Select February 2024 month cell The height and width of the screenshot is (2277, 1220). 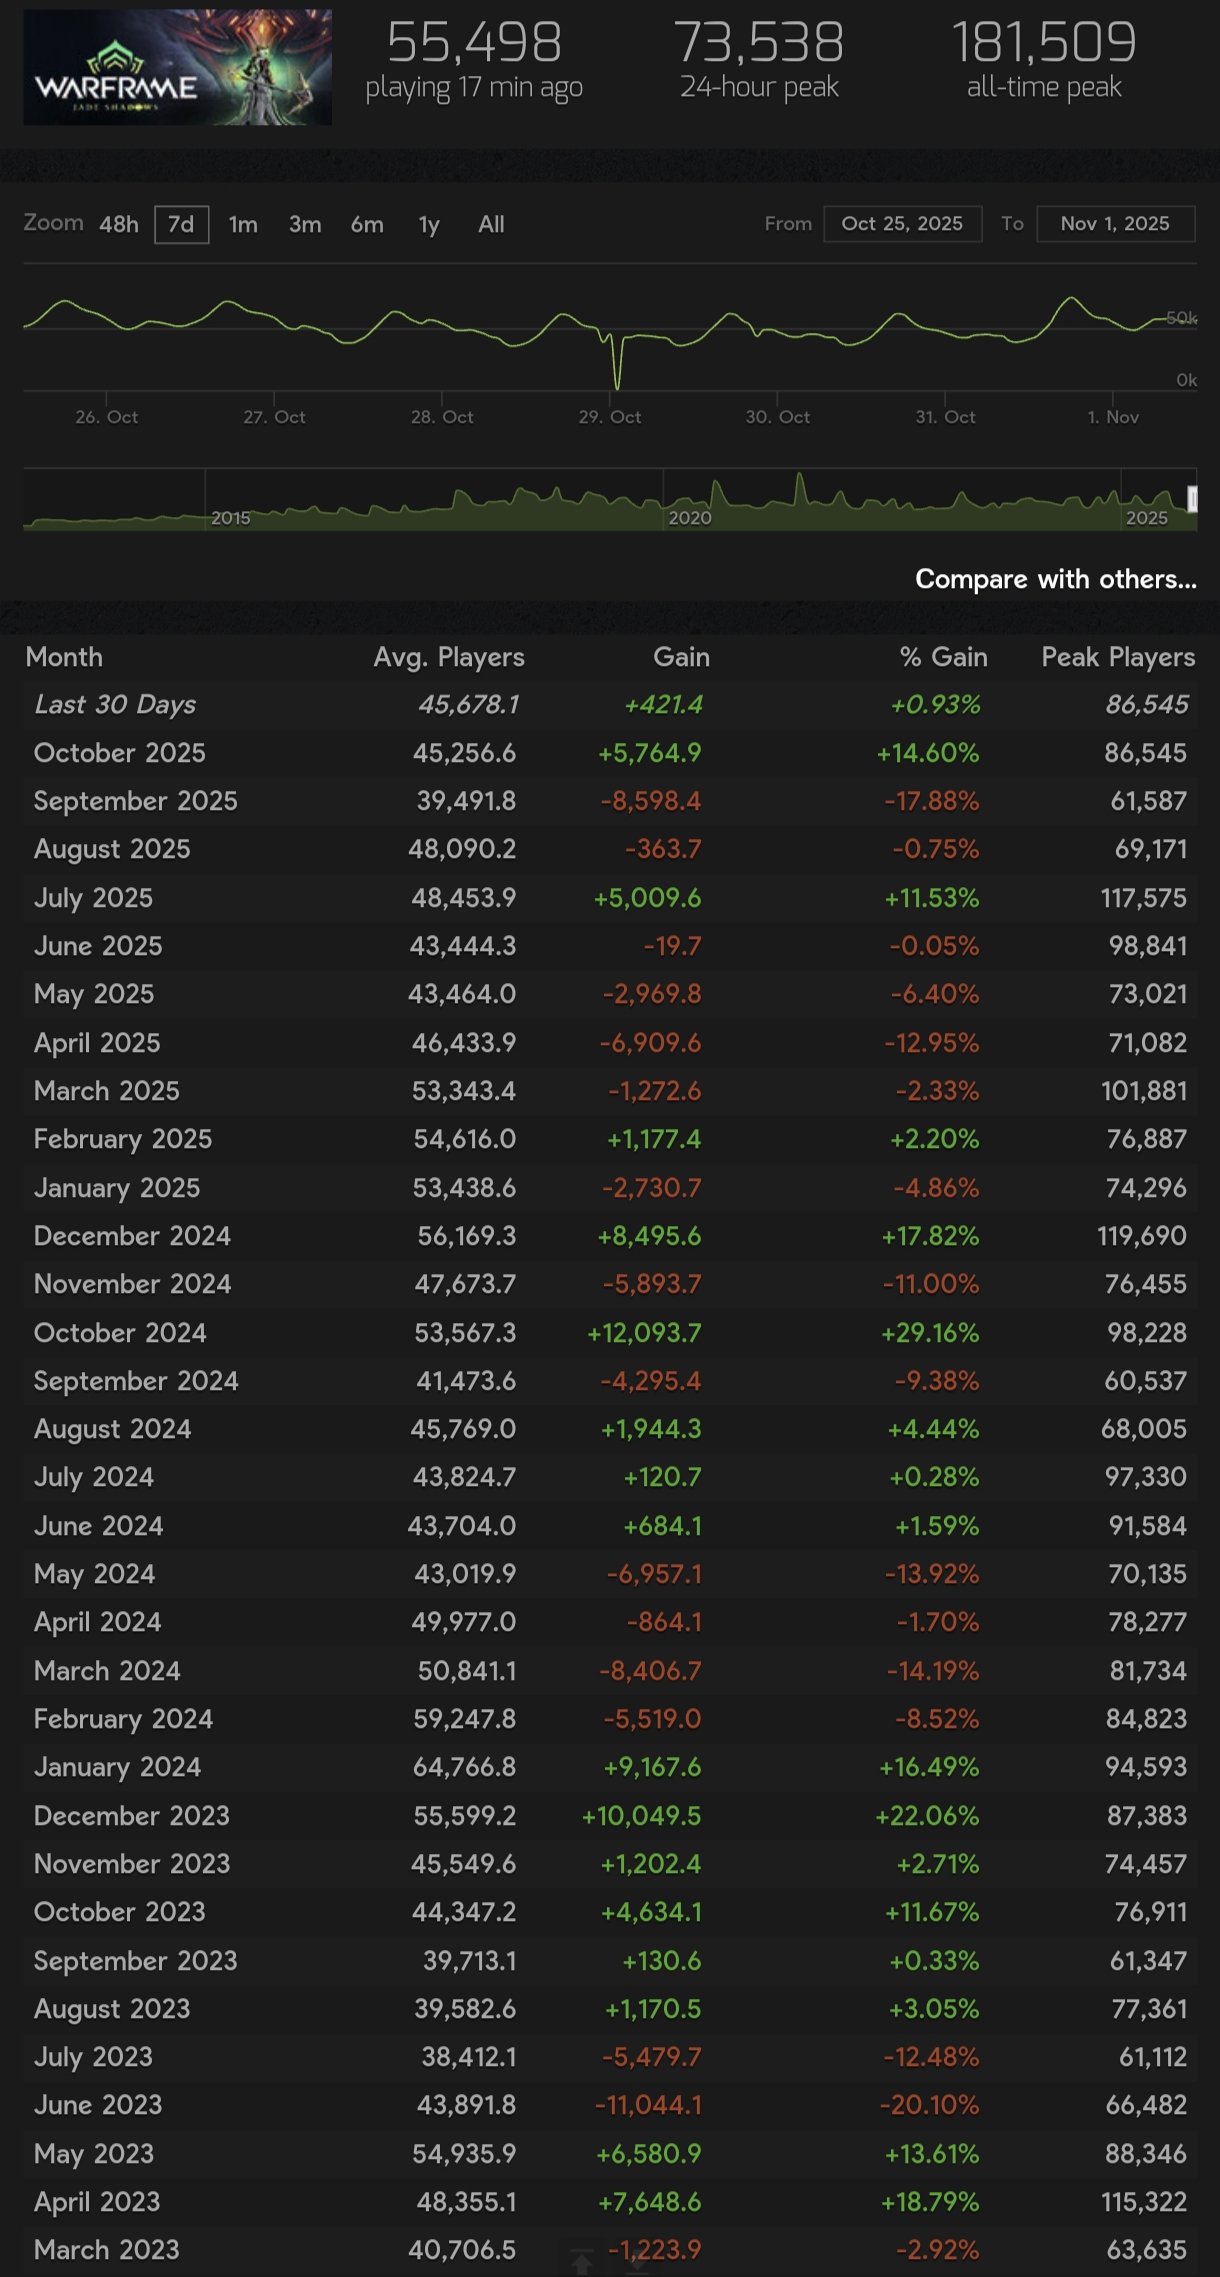pyautogui.click(x=123, y=1719)
